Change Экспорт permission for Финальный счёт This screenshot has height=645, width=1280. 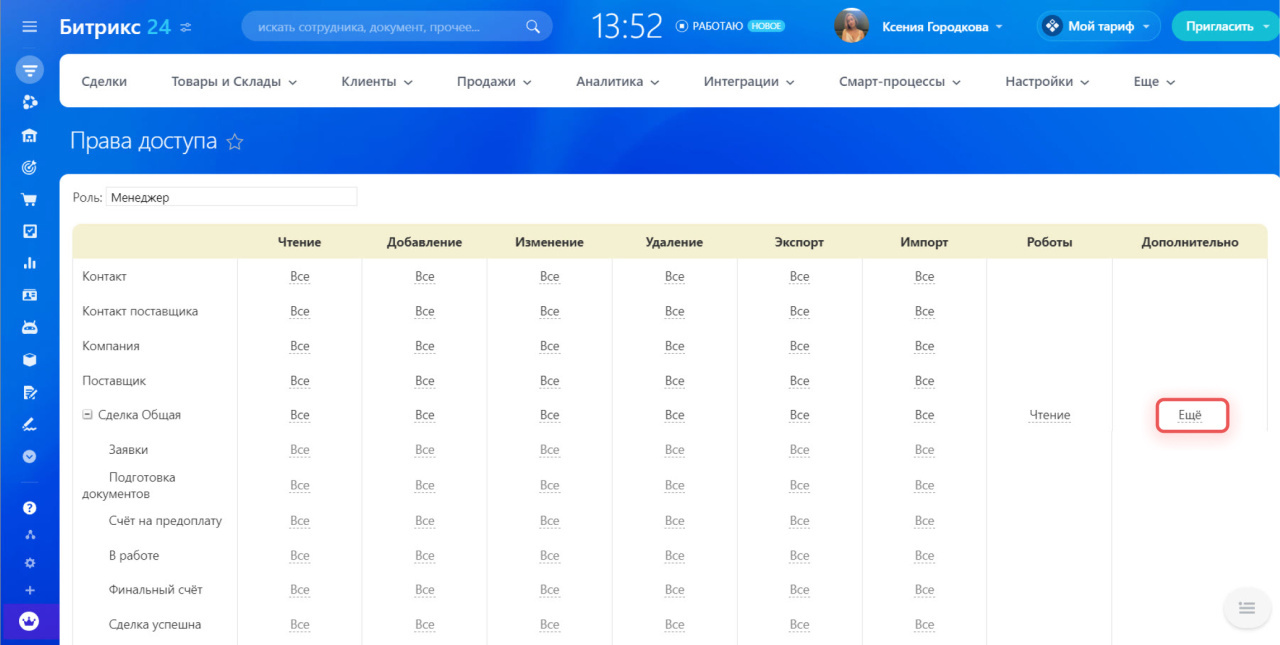[x=799, y=590]
